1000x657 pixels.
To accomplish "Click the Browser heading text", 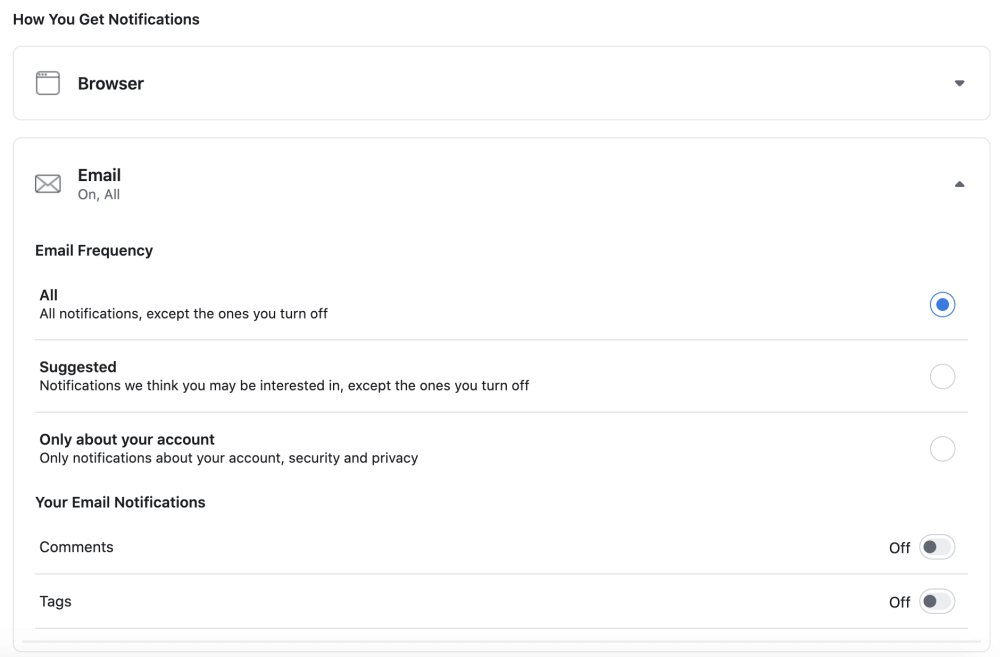I will tap(111, 84).
